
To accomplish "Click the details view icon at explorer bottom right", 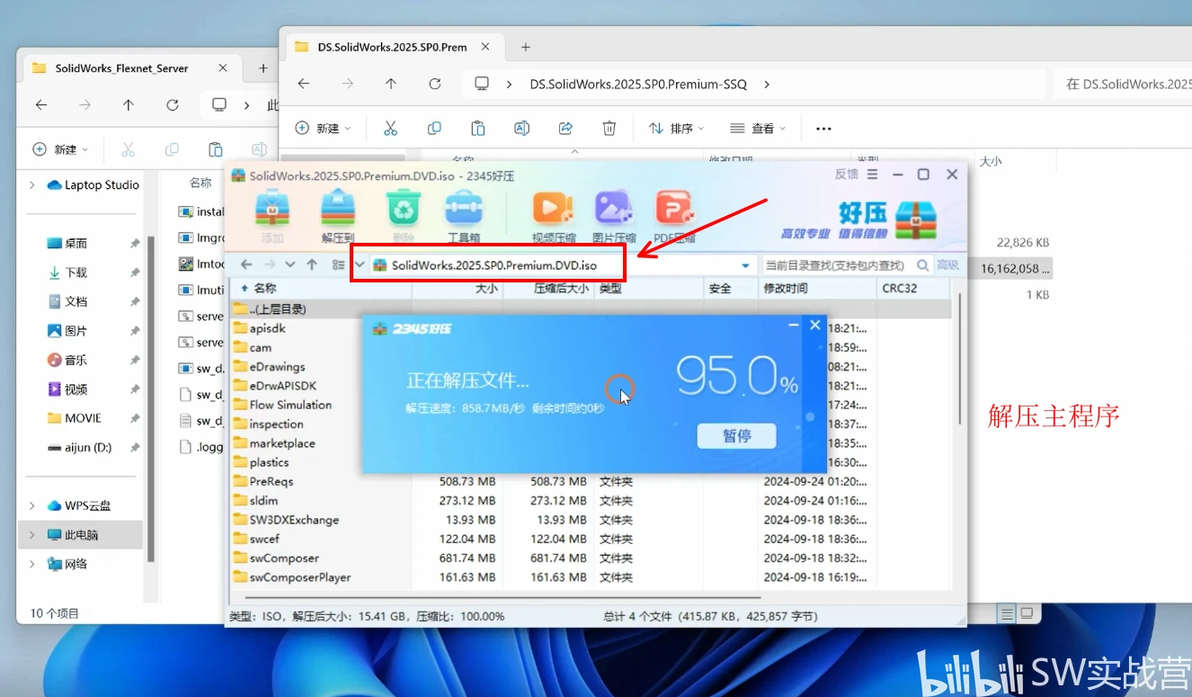I will coord(1007,613).
